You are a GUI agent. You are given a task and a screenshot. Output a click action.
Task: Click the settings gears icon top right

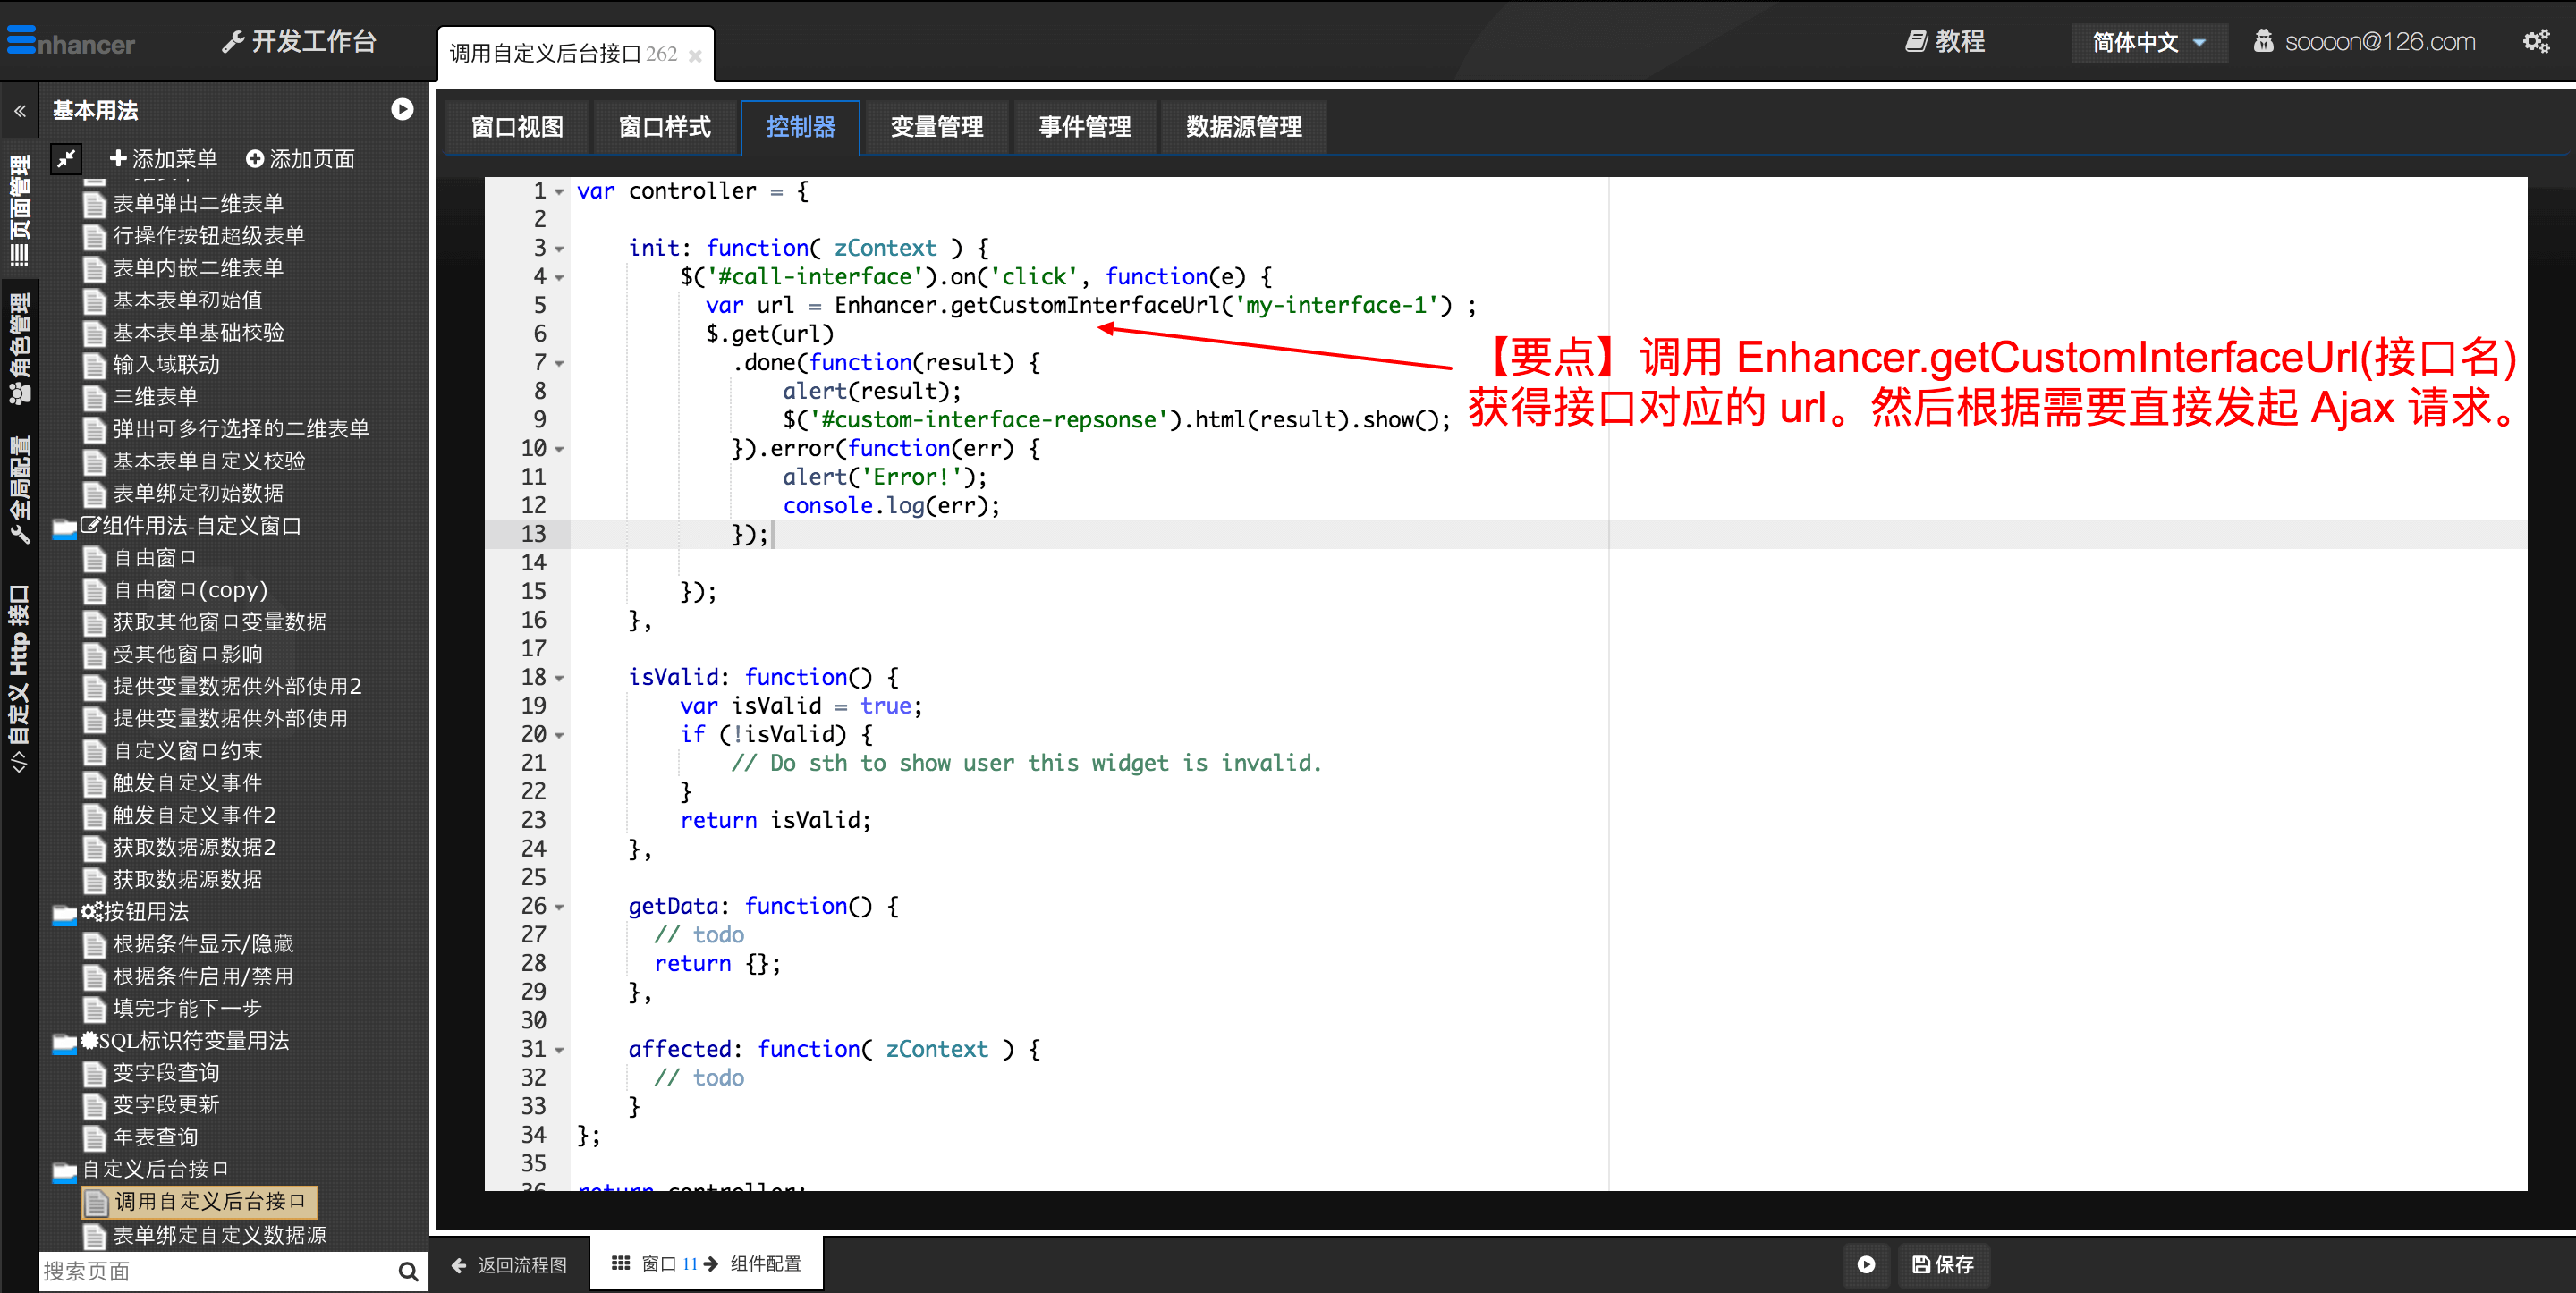2535,42
